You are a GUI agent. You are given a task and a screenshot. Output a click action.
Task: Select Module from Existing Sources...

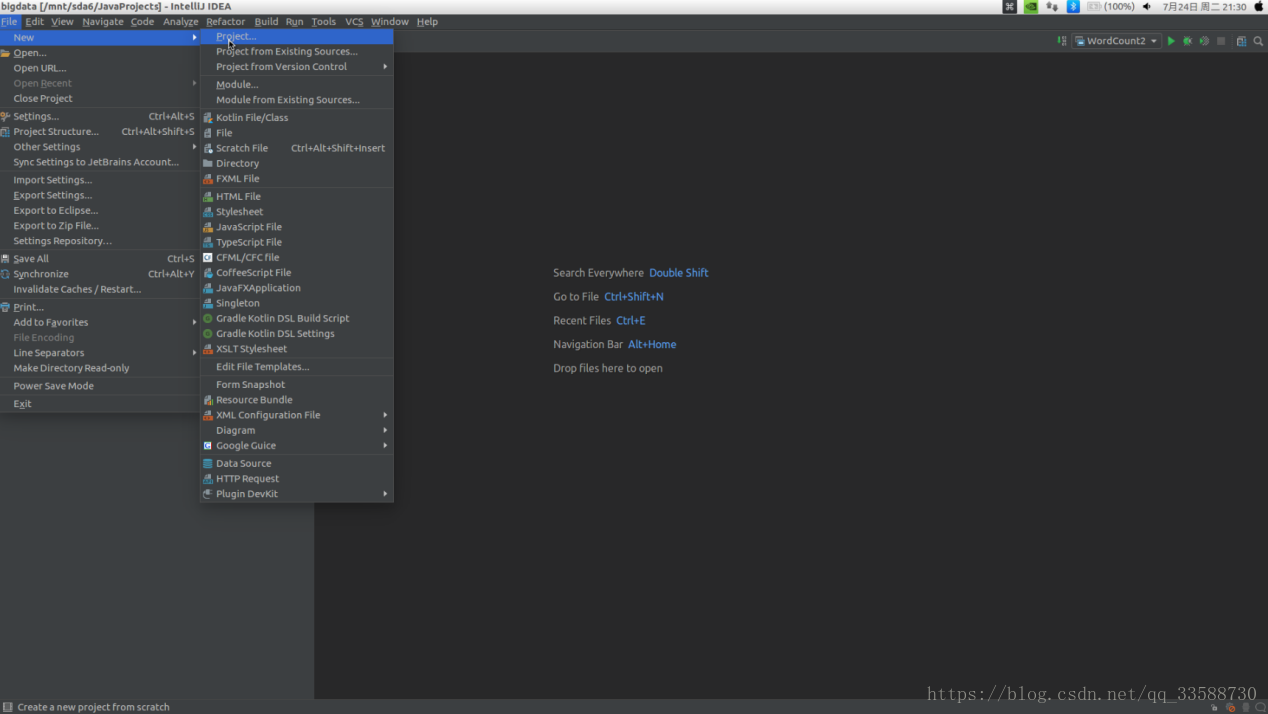pyautogui.click(x=296, y=100)
